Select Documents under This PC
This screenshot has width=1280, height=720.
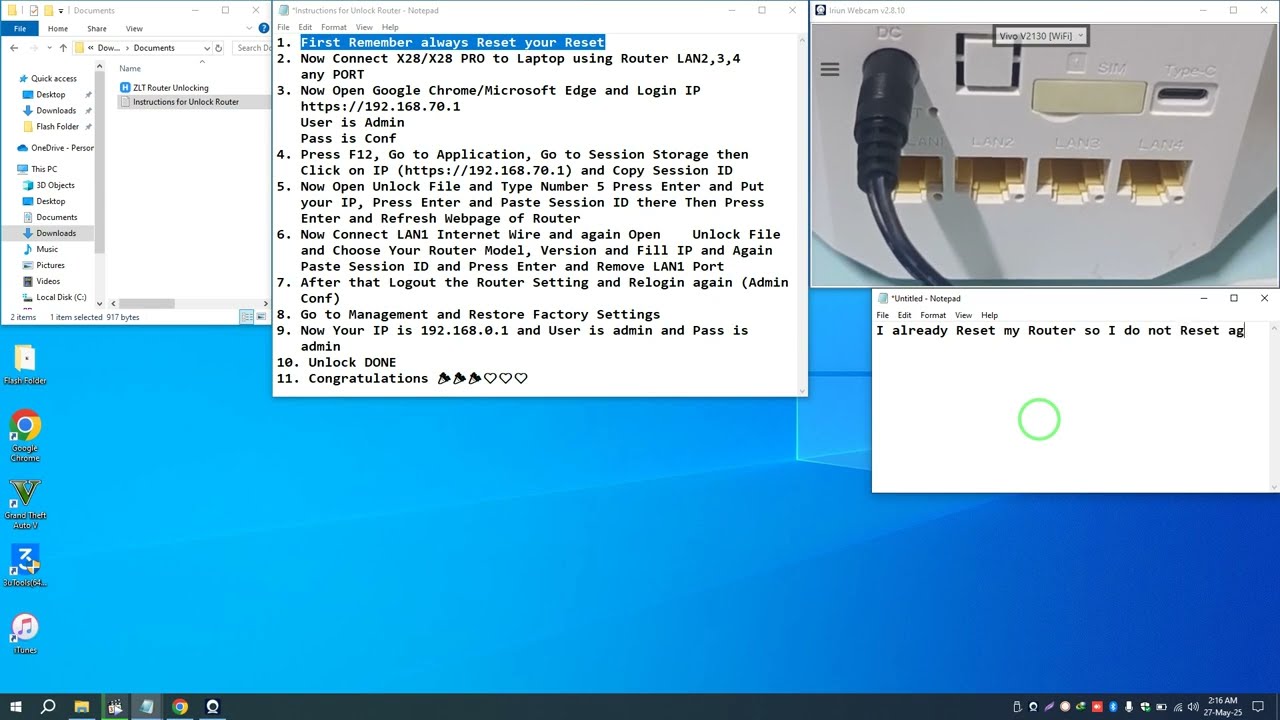coord(56,217)
